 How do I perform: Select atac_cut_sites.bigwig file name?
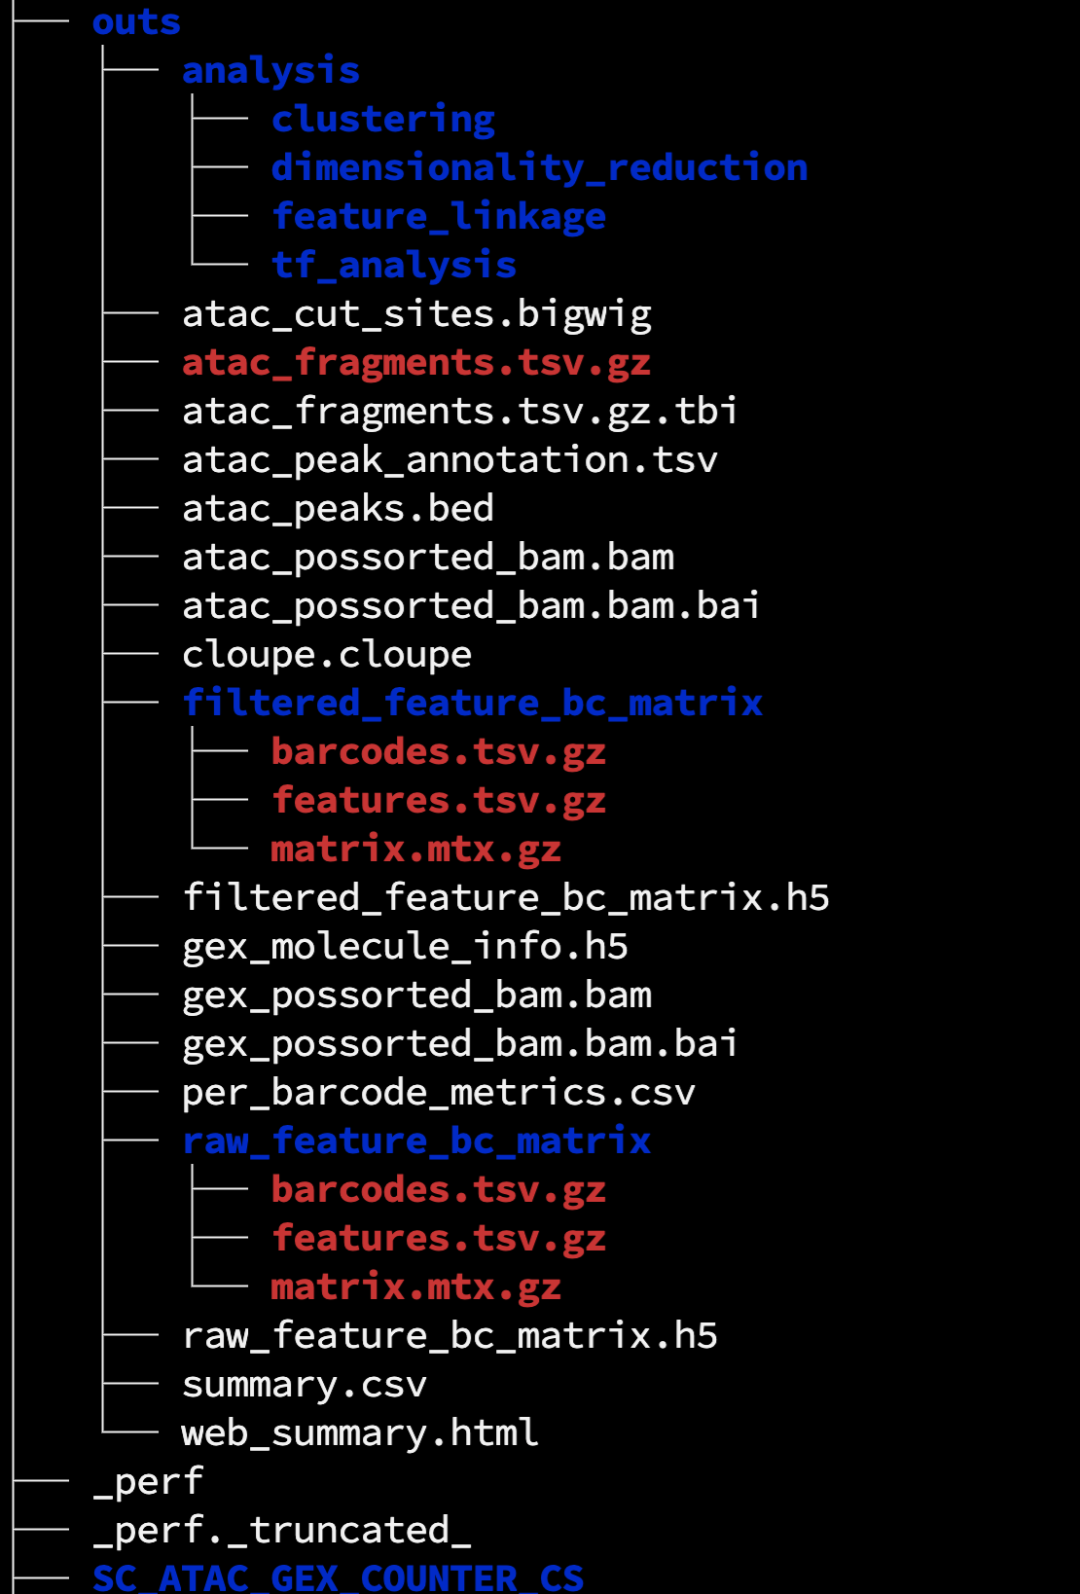click(x=417, y=314)
